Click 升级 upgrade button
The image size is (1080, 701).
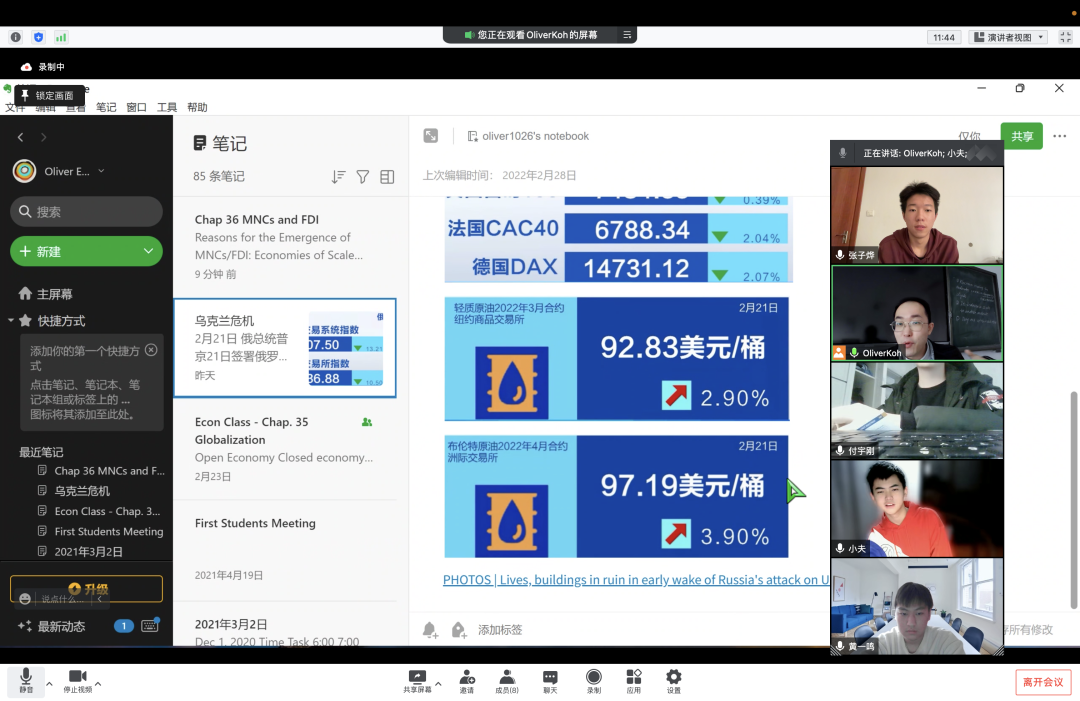coord(86,589)
